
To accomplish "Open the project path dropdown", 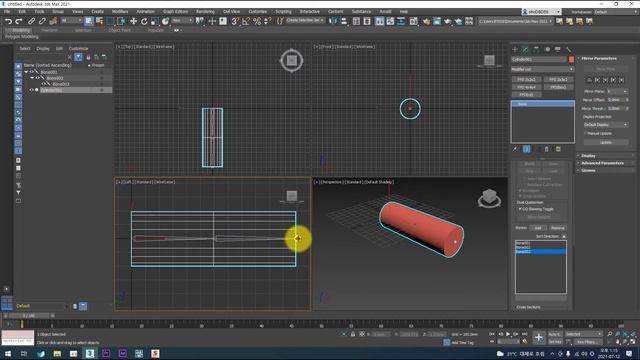I will tap(516, 21).
